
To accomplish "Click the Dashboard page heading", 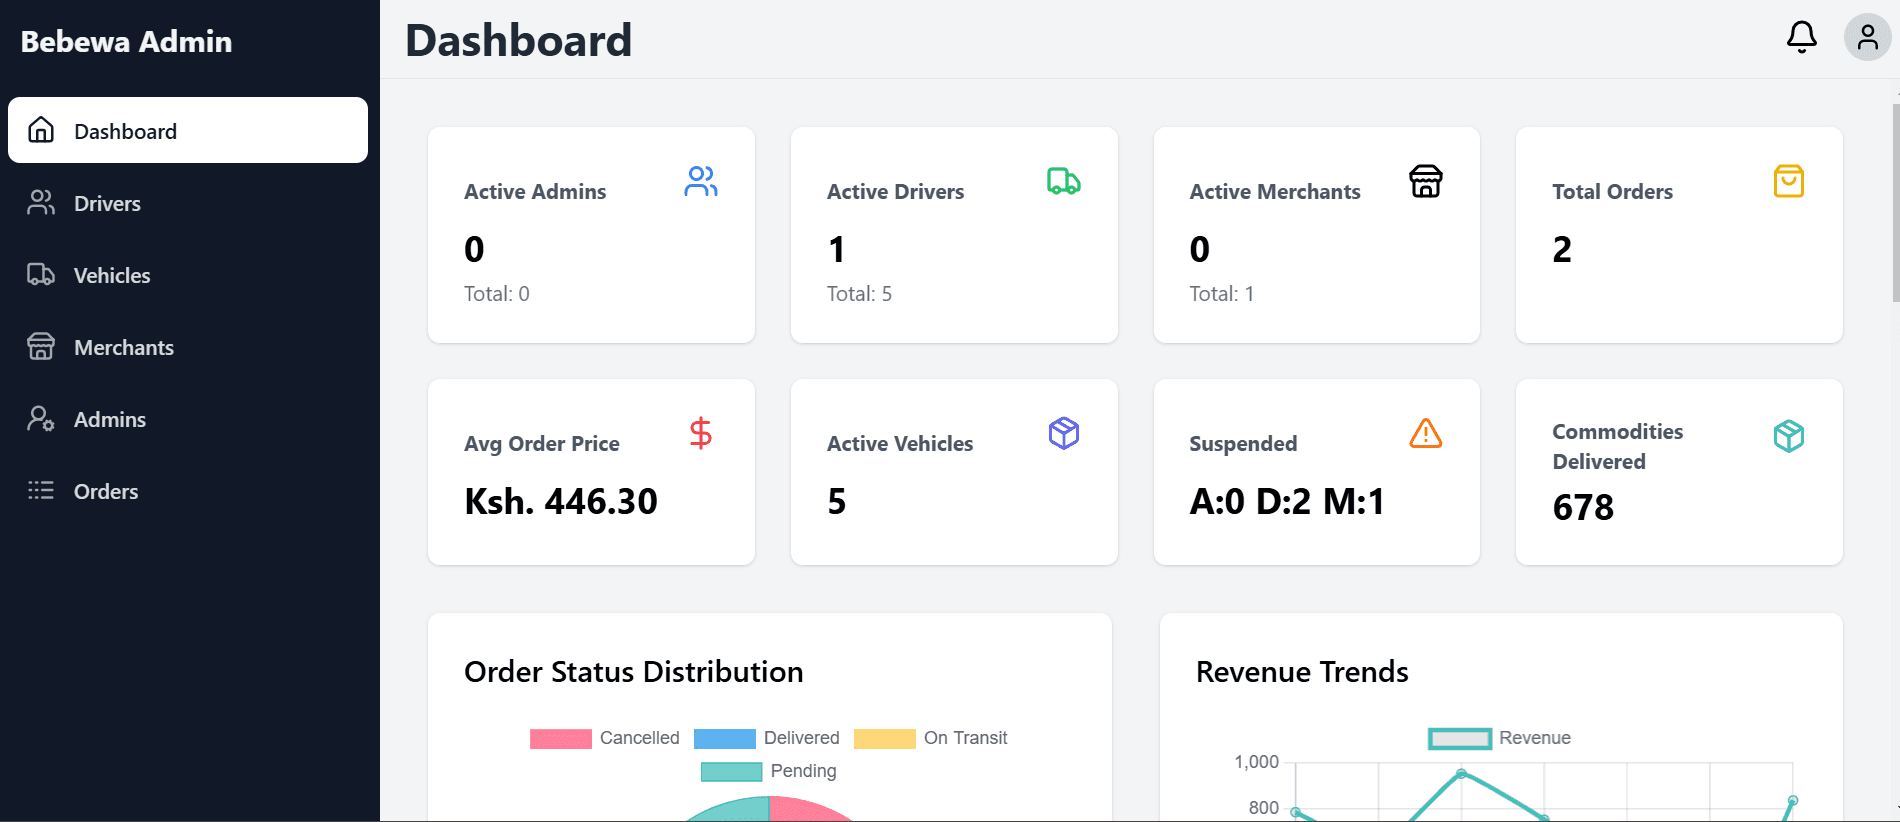I will point(518,40).
